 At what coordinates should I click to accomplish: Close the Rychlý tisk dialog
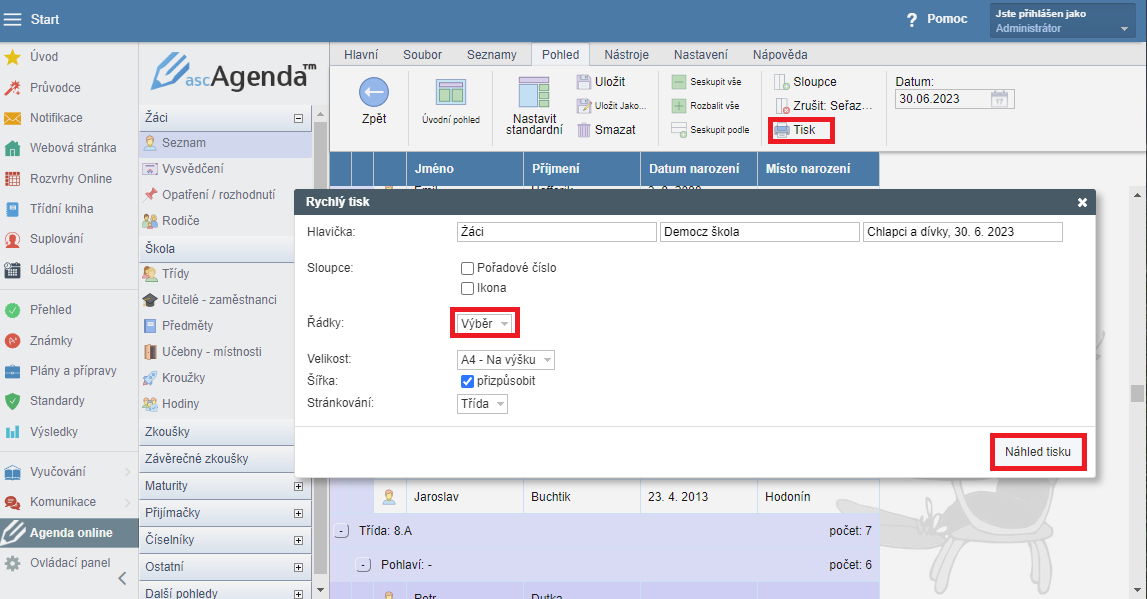pyautogui.click(x=1082, y=203)
